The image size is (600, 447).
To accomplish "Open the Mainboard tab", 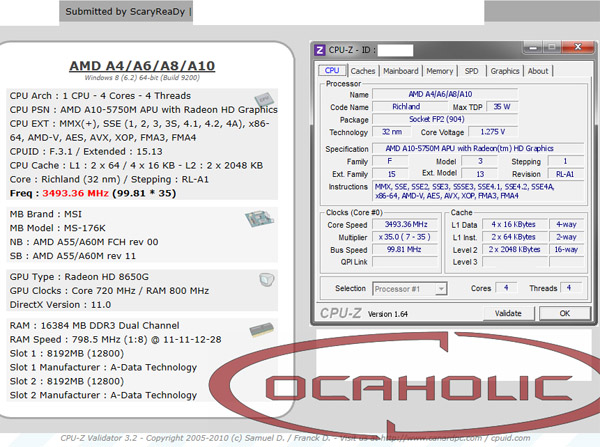I will coord(401,71).
